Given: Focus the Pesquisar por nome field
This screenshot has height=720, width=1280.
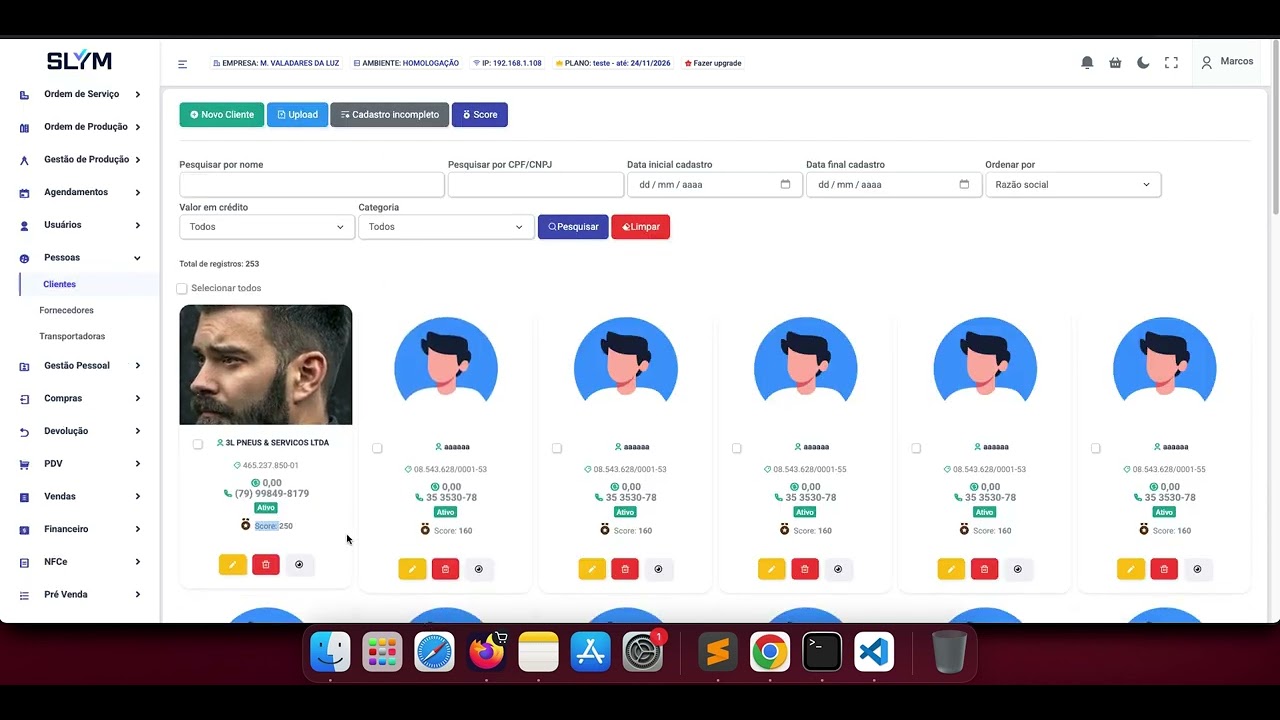Looking at the screenshot, I should [312, 184].
